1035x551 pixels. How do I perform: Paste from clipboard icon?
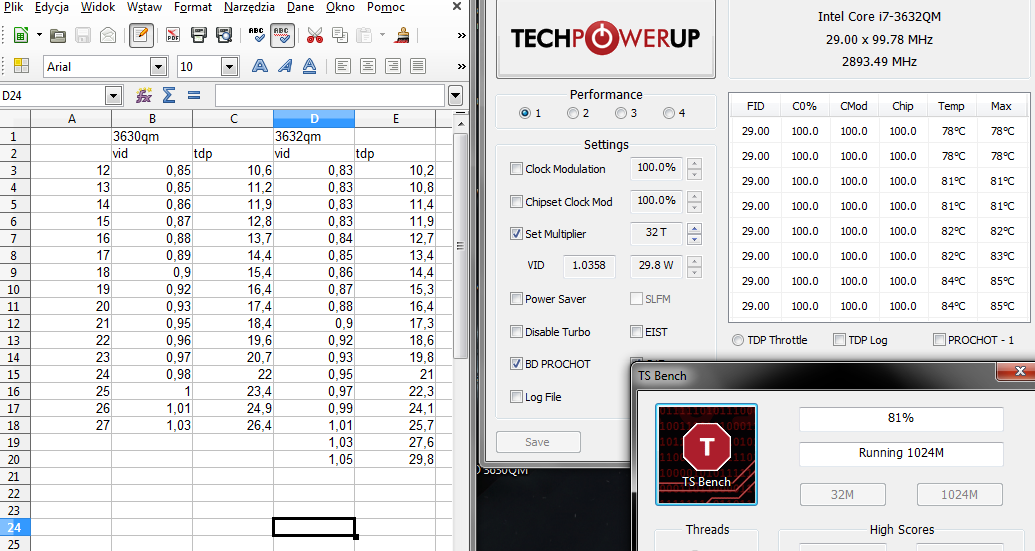(x=364, y=35)
